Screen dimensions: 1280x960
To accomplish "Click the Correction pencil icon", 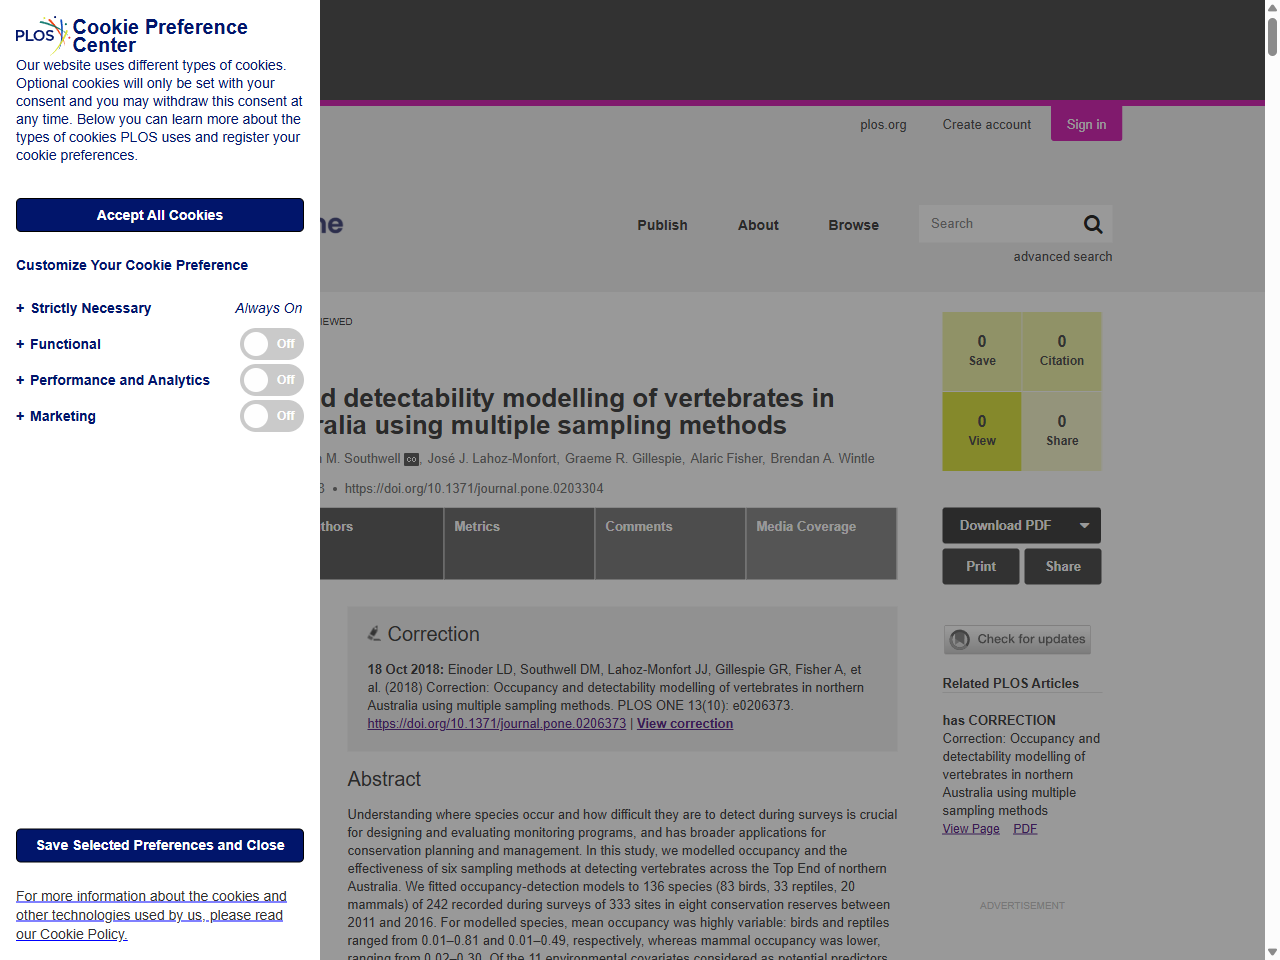I will pyautogui.click(x=374, y=632).
